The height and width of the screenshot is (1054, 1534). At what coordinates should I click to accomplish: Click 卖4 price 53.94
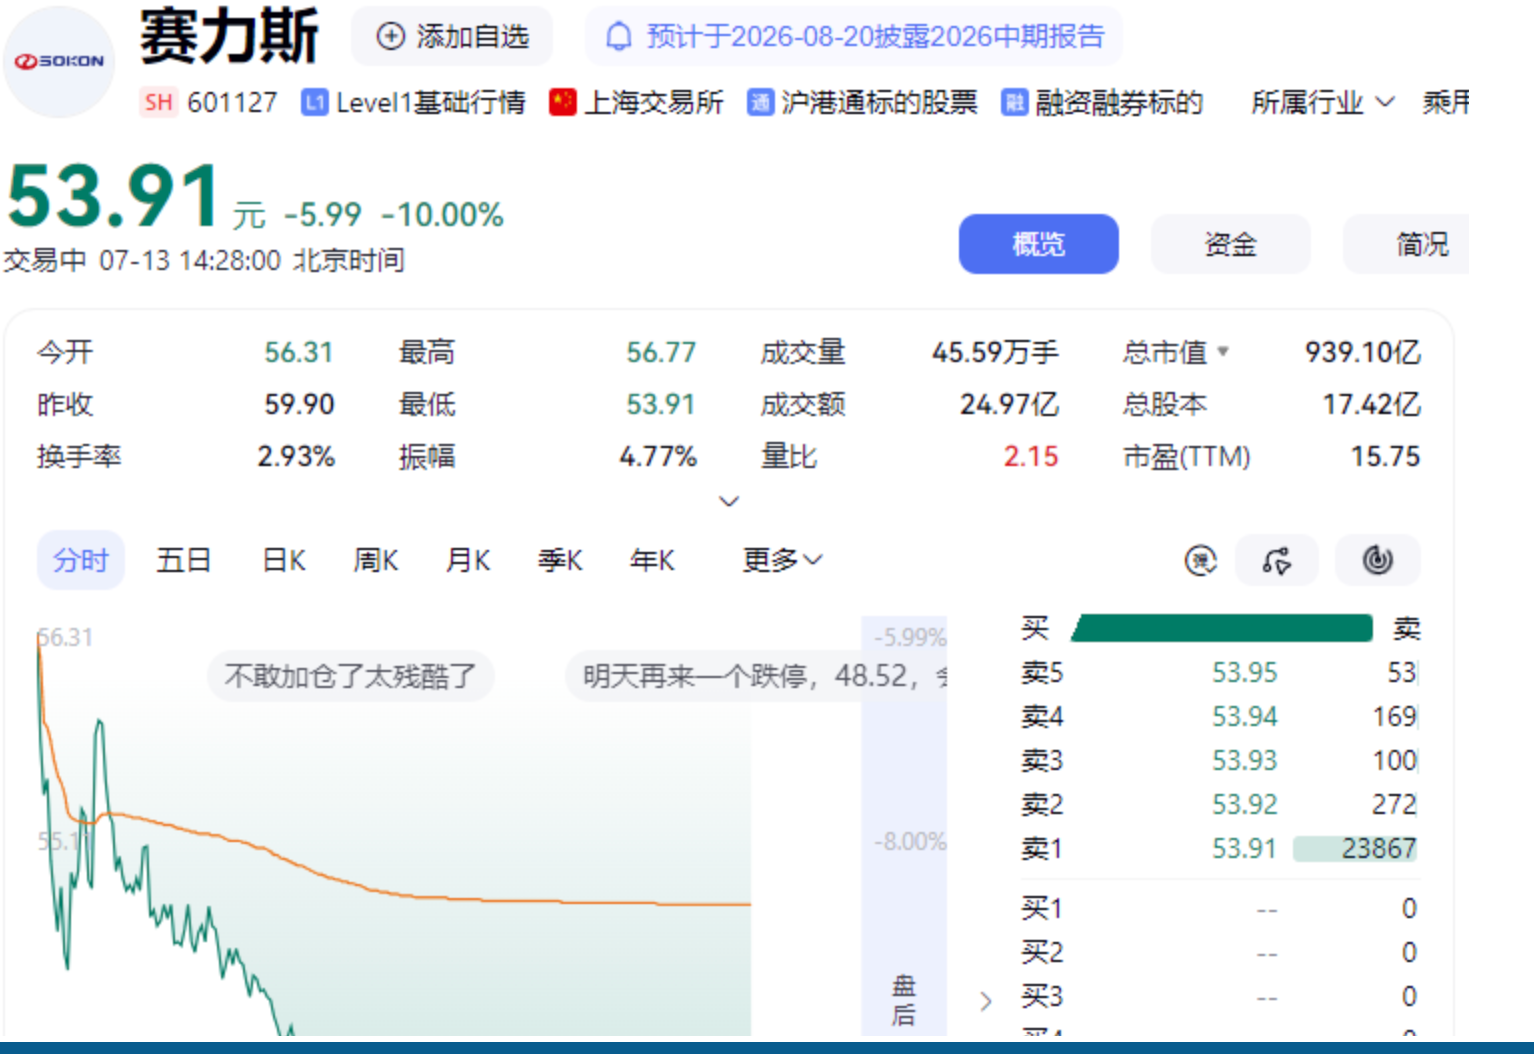click(1244, 716)
